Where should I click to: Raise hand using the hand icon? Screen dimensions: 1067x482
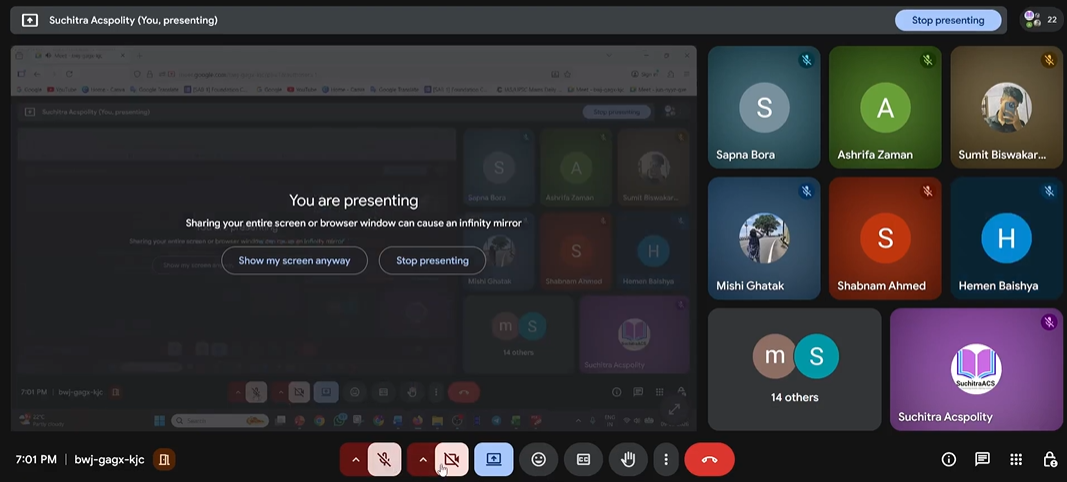pyautogui.click(x=628, y=460)
